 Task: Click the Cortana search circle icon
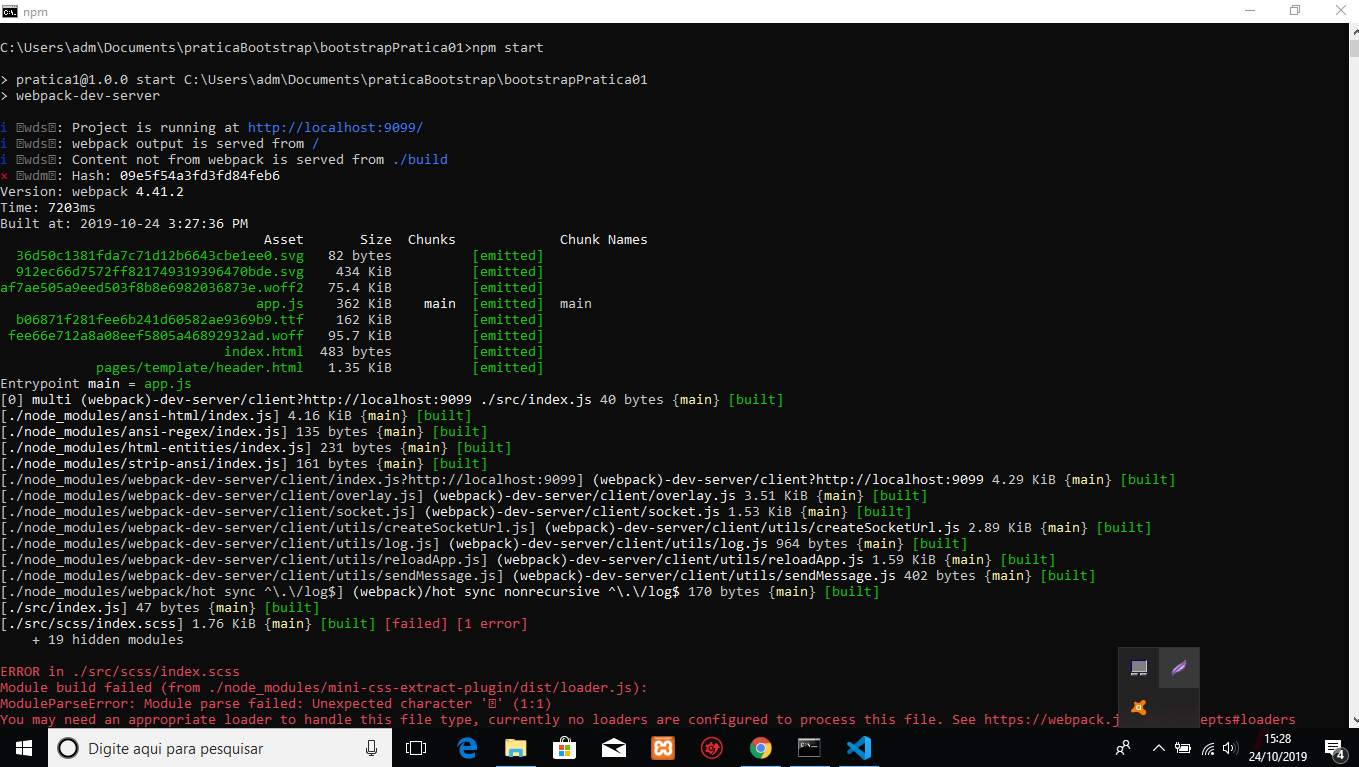pyautogui.click(x=68, y=748)
